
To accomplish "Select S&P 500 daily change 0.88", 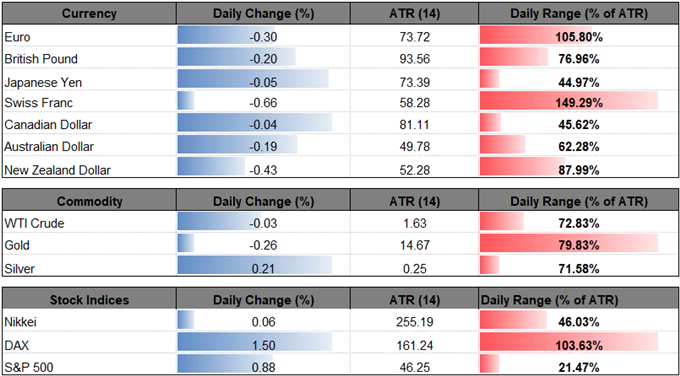I will point(263,368).
